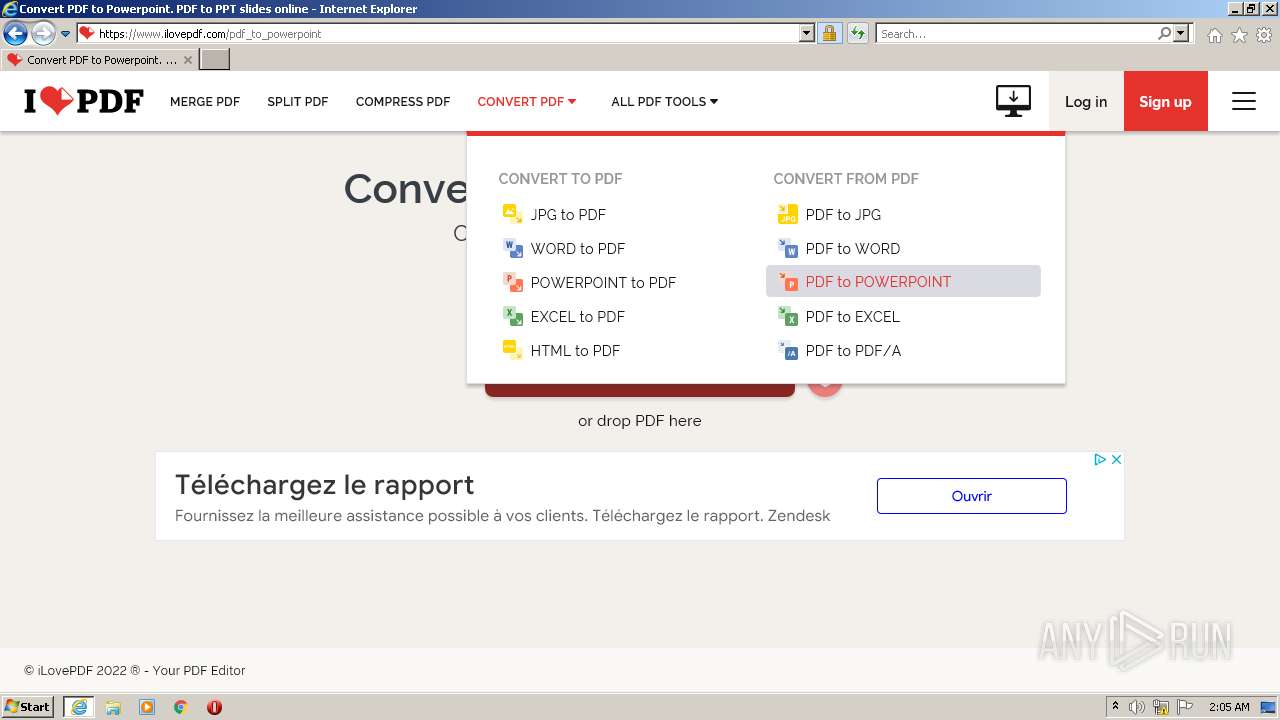The width and height of the screenshot is (1280, 720).
Task: Open Internet Explorer in taskbar
Action: click(x=79, y=706)
